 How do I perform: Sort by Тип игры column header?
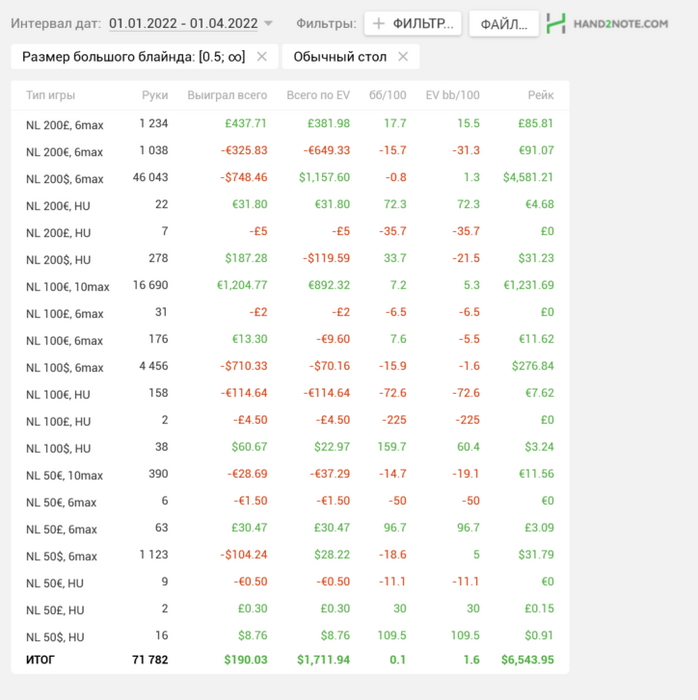[50, 96]
